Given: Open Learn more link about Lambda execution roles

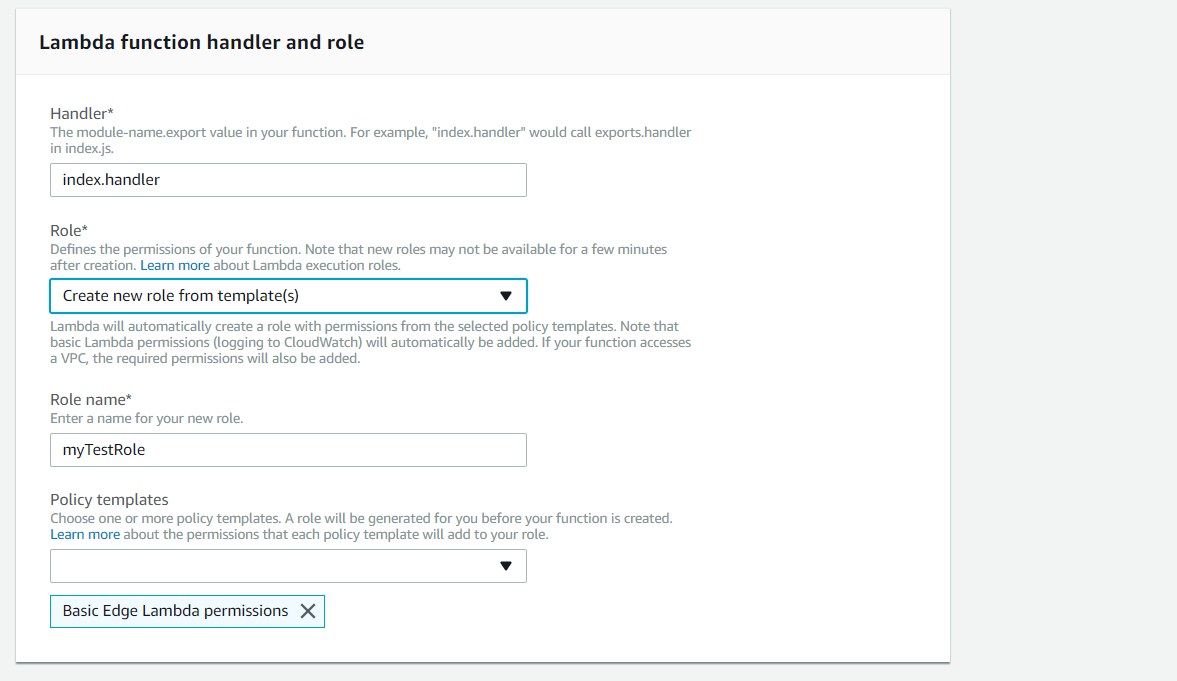Looking at the screenshot, I should click(175, 265).
